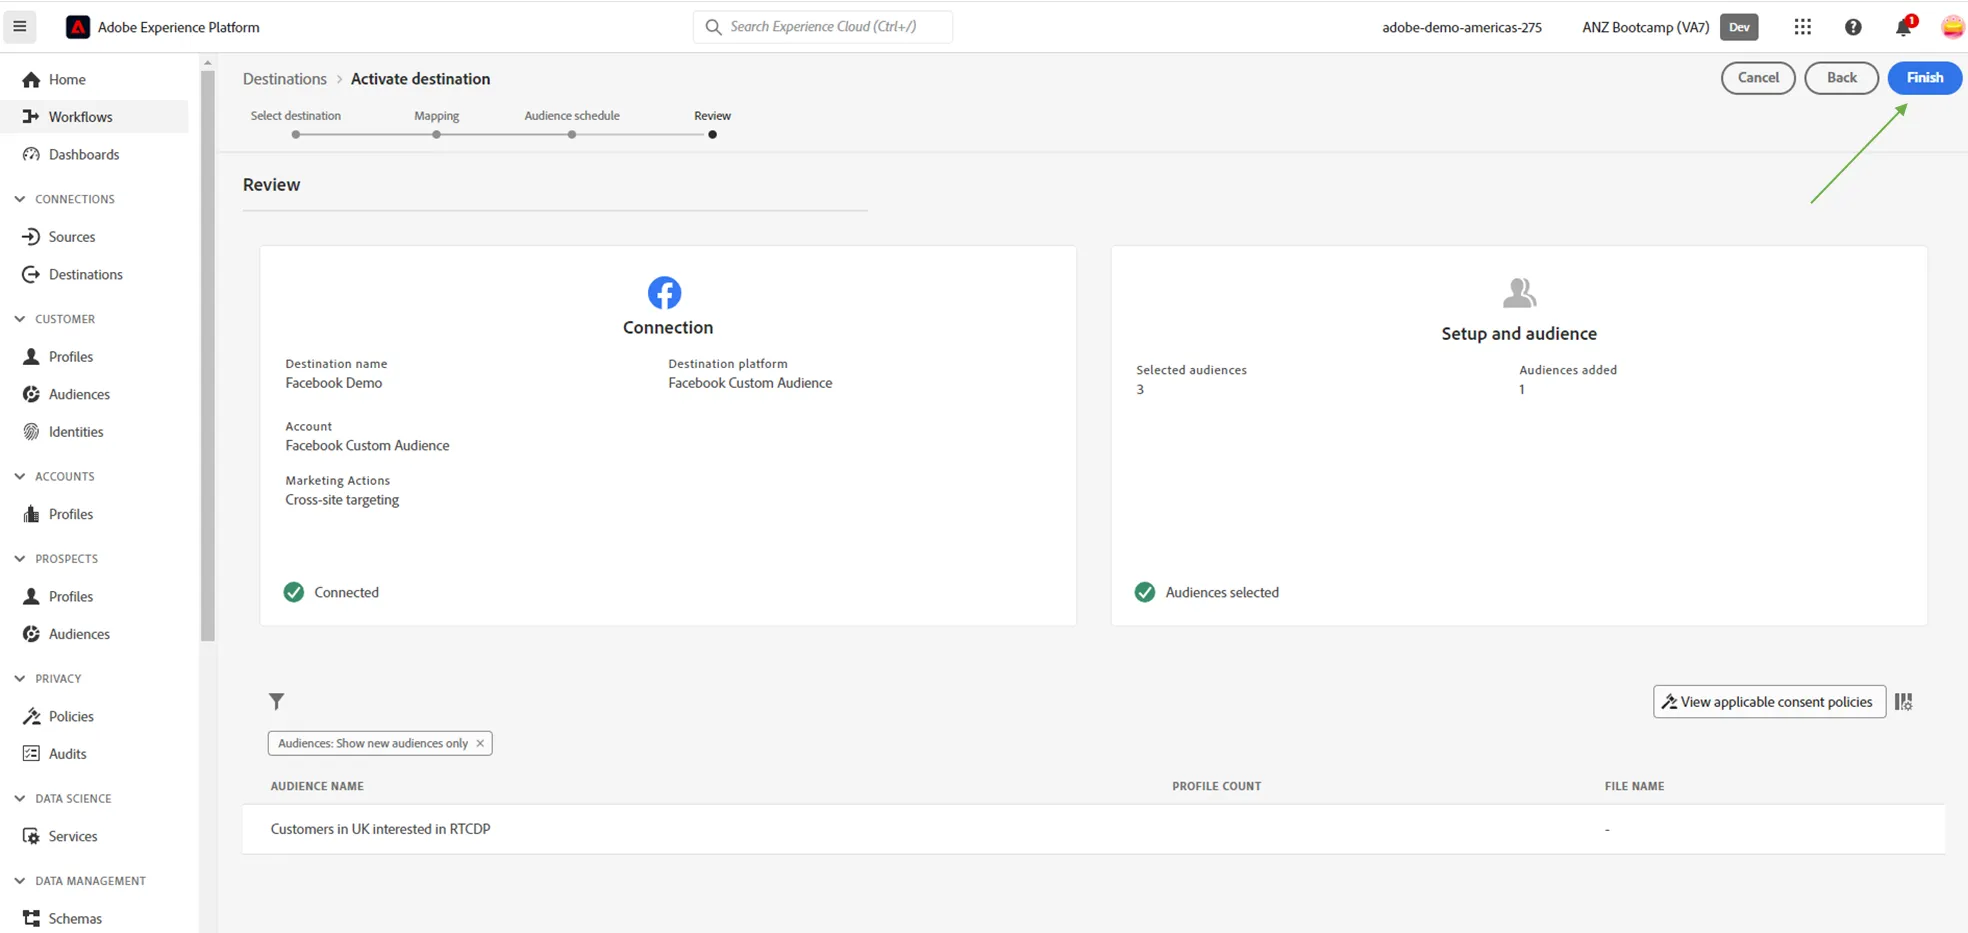This screenshot has height=933, width=1968.
Task: Click the Adobe Experience Platform logo
Action: click(77, 27)
